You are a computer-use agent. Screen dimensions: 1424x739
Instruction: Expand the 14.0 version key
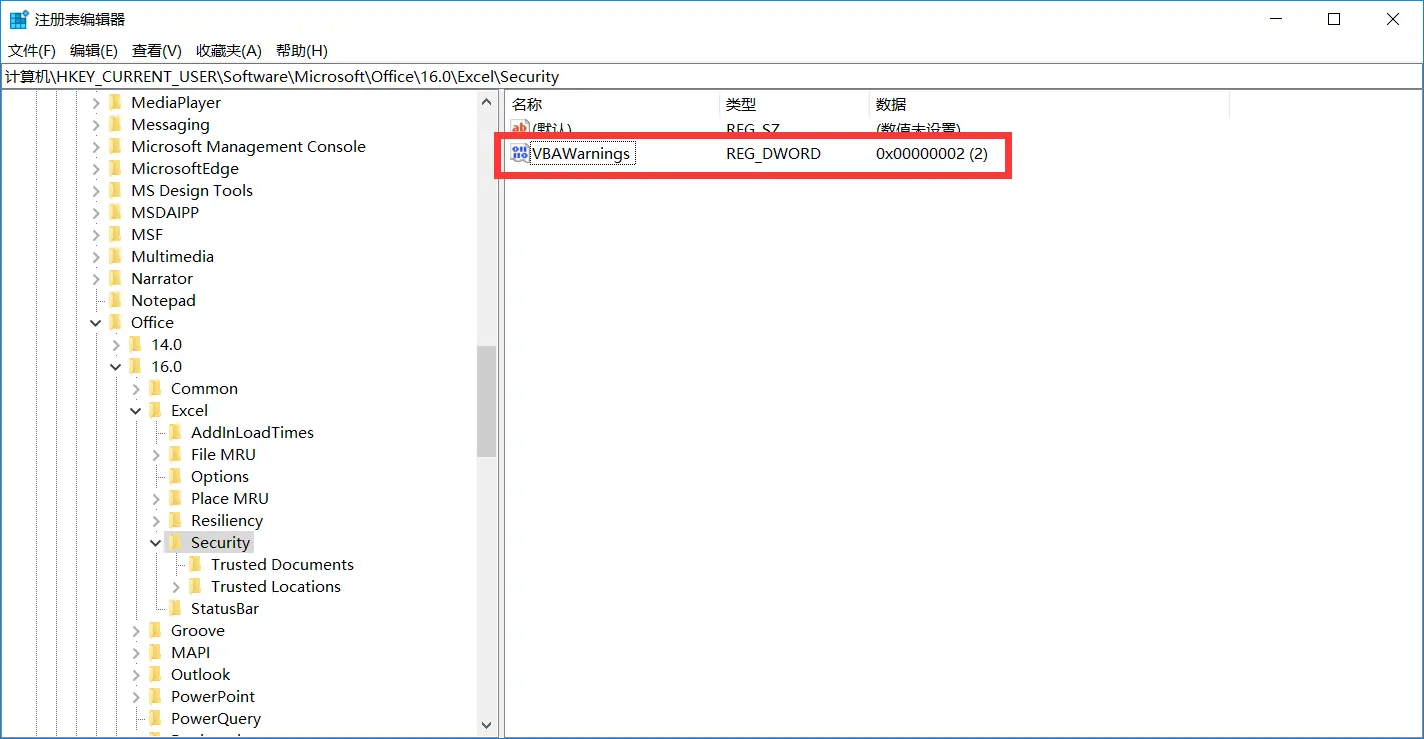click(x=116, y=344)
